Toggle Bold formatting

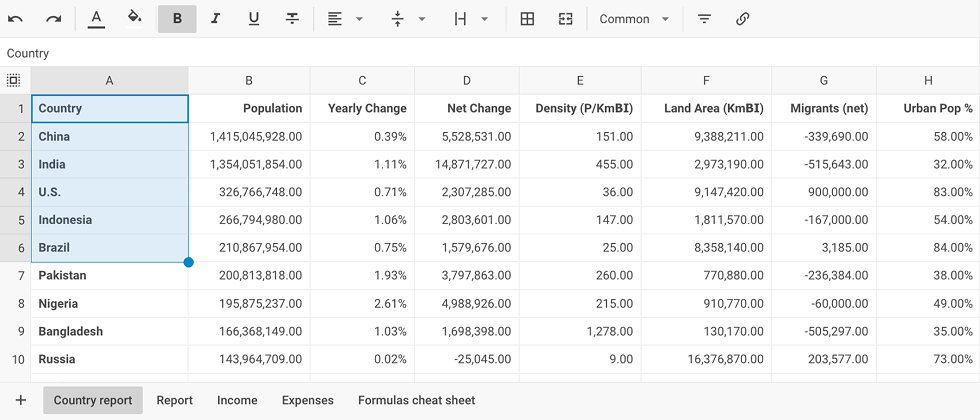tap(177, 19)
